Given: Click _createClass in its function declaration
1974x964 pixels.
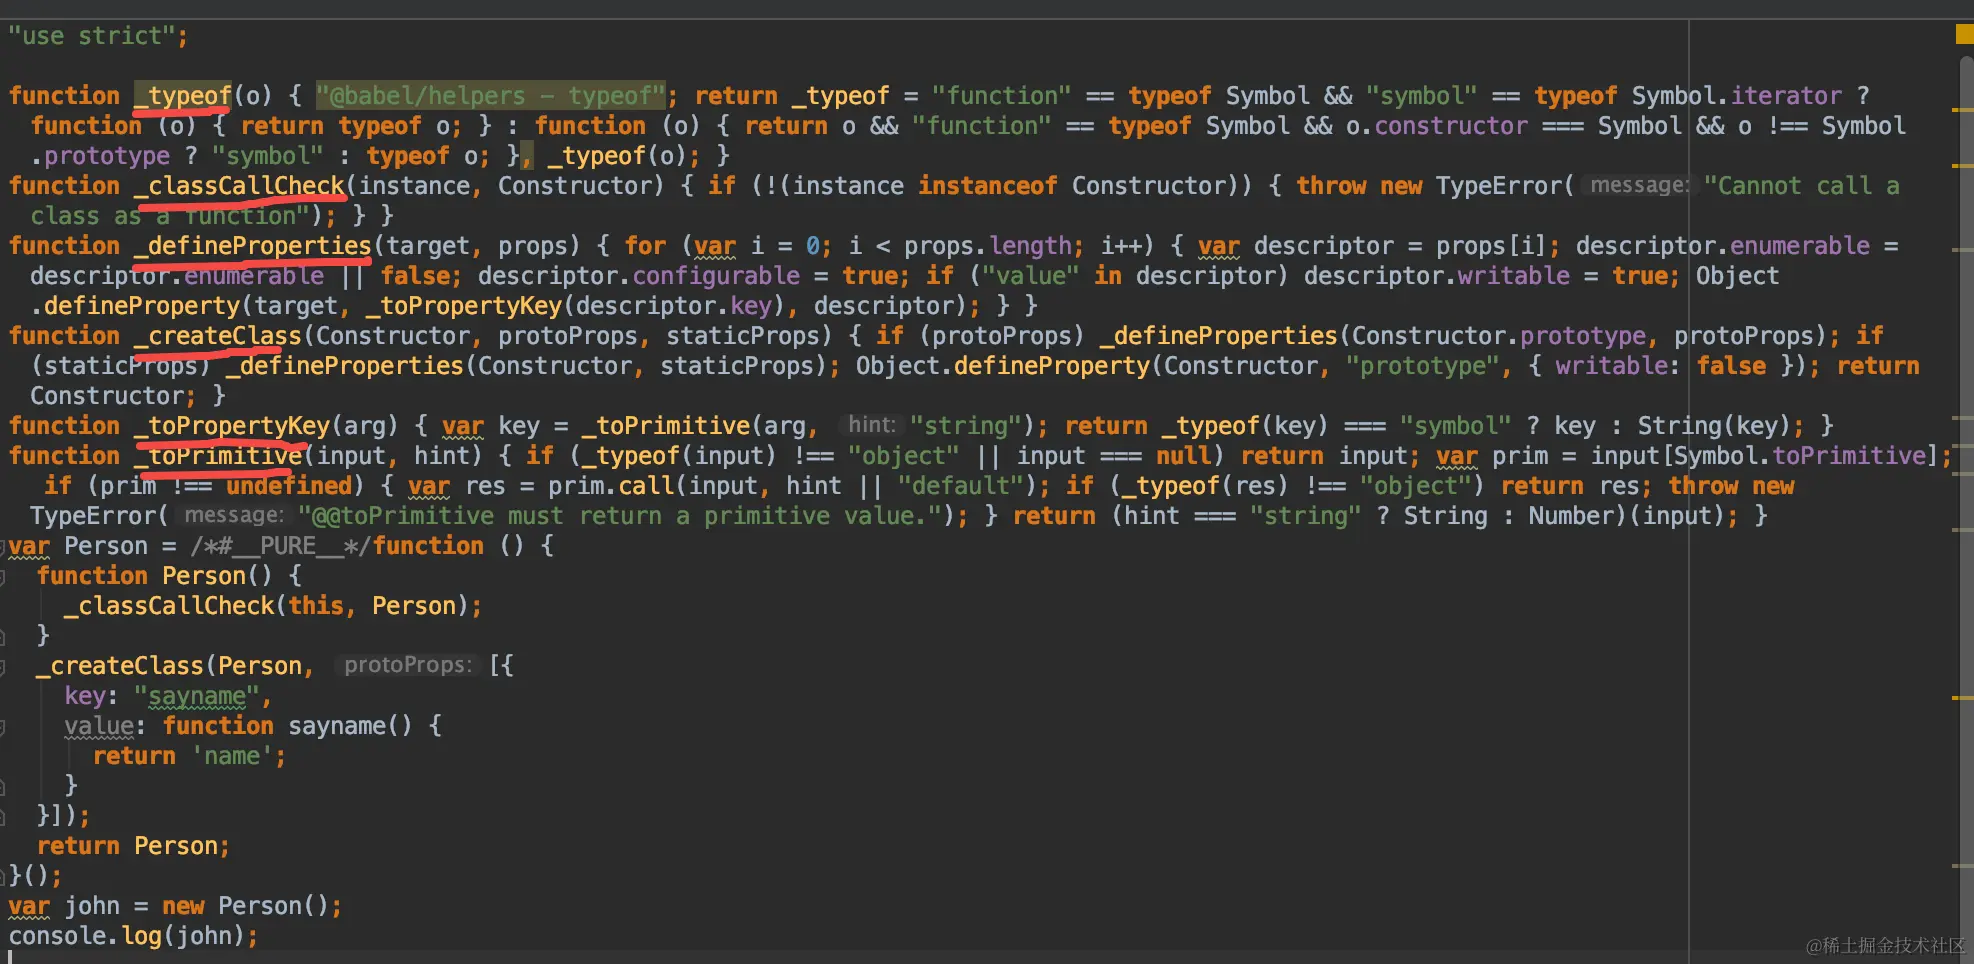Looking at the screenshot, I should pyautogui.click(x=218, y=336).
